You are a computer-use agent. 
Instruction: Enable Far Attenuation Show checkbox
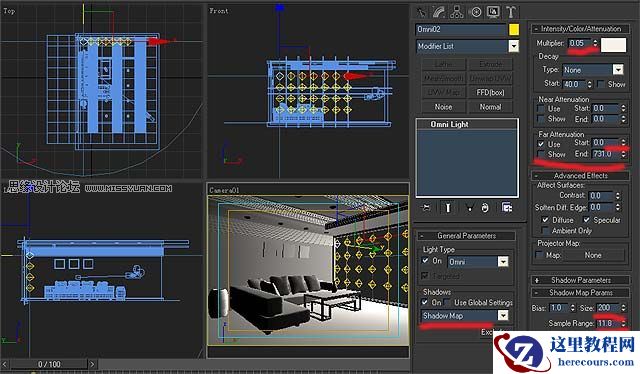pos(541,154)
